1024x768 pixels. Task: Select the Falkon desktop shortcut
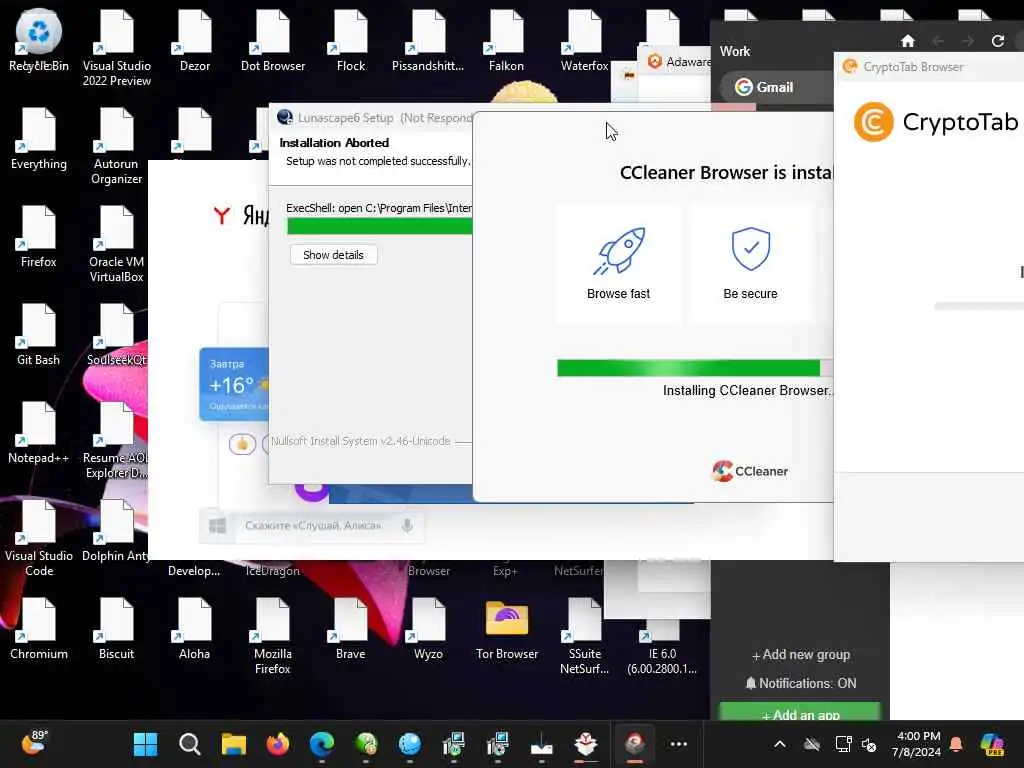point(506,40)
